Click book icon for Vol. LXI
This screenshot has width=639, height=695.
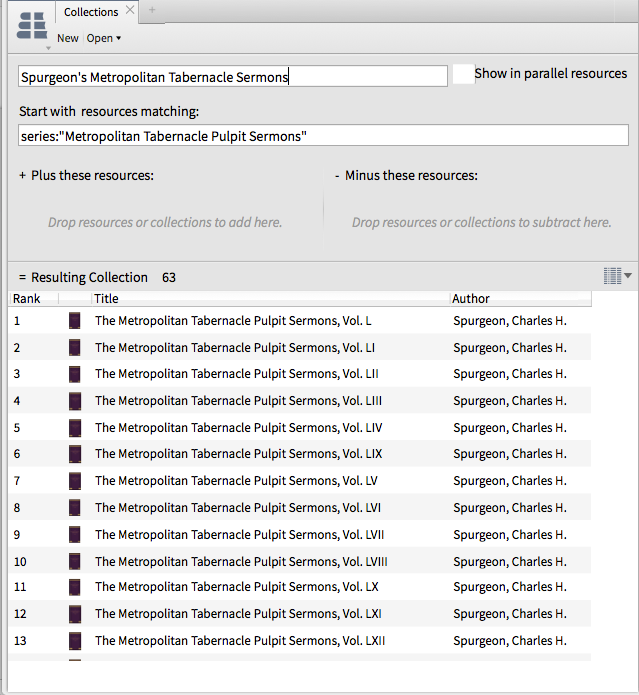click(x=75, y=614)
